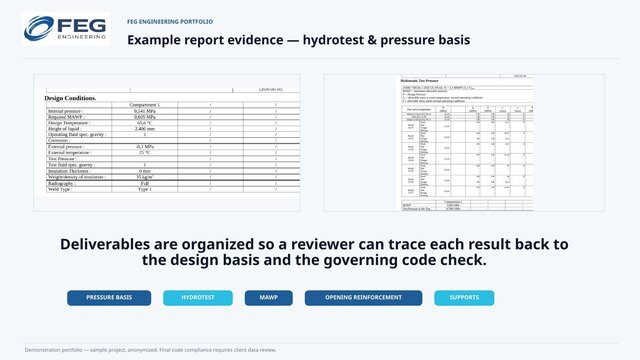Viewport: 640px width, 360px height.
Task: Choose the OPENING REINFORCEMENT tag button
Action: (x=363, y=298)
